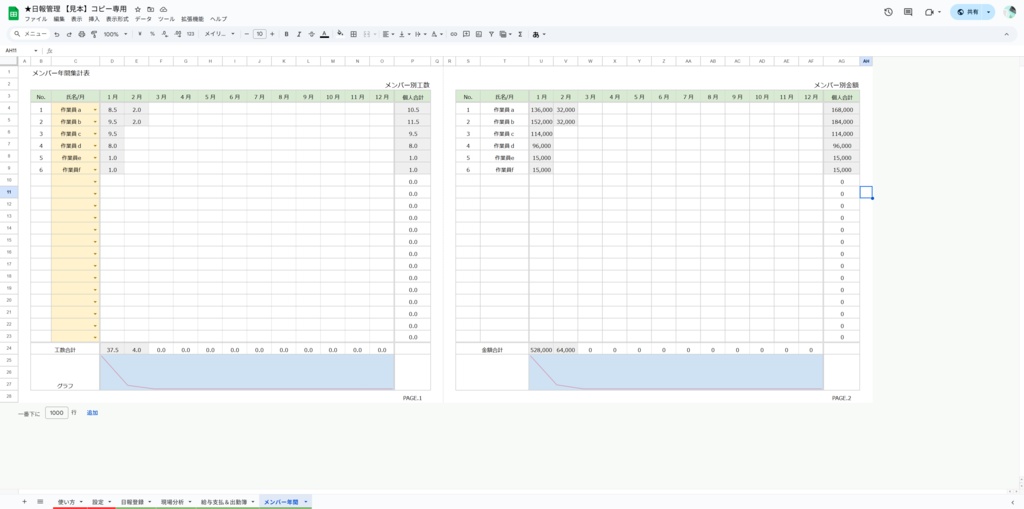Viewport: 1024px width, 509px height.
Task: Open the zoom 100% dropdown
Action: pos(116,34)
